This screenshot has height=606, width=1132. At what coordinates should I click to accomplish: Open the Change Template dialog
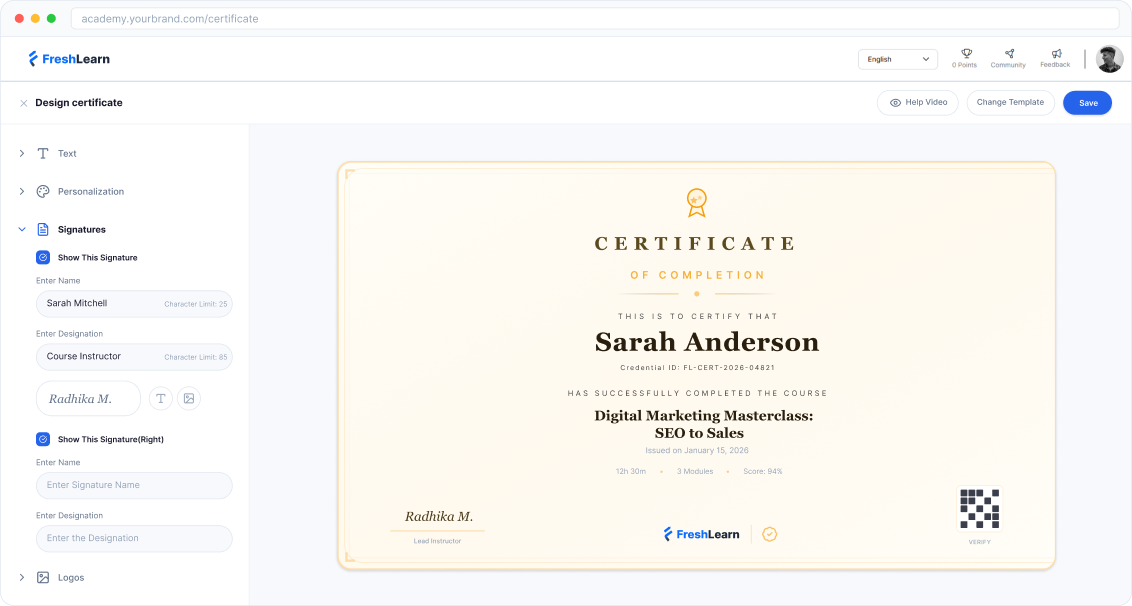click(x=1010, y=102)
